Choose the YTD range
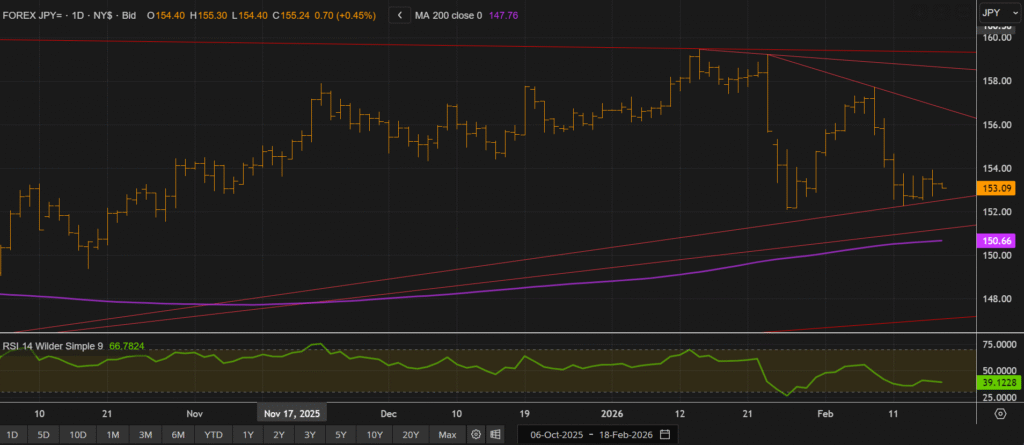This screenshot has width=1024, height=445. [x=213, y=435]
